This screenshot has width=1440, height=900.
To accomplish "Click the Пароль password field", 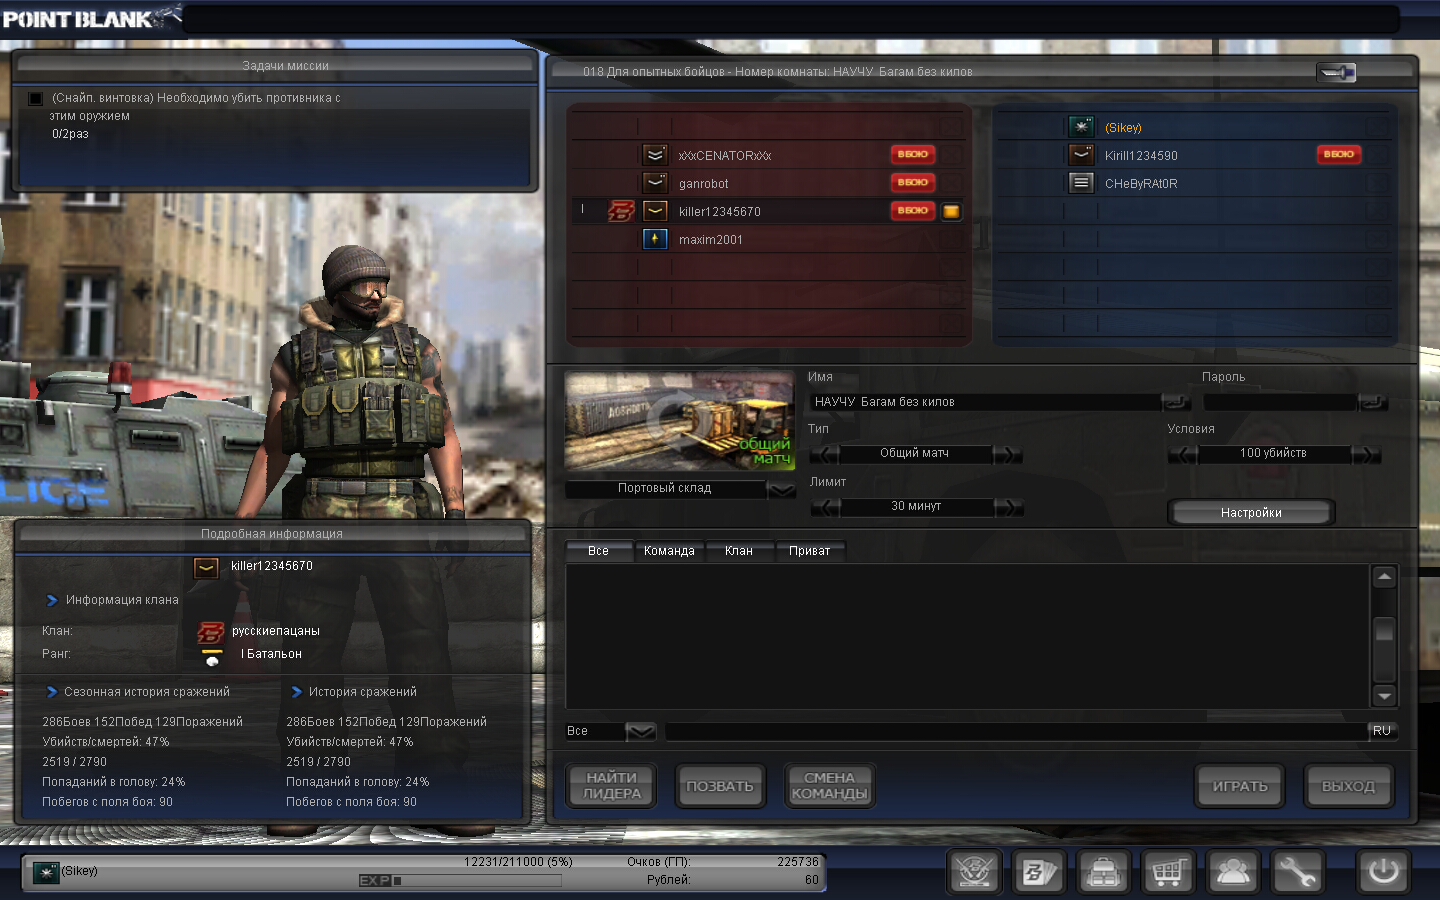I will point(1281,402).
